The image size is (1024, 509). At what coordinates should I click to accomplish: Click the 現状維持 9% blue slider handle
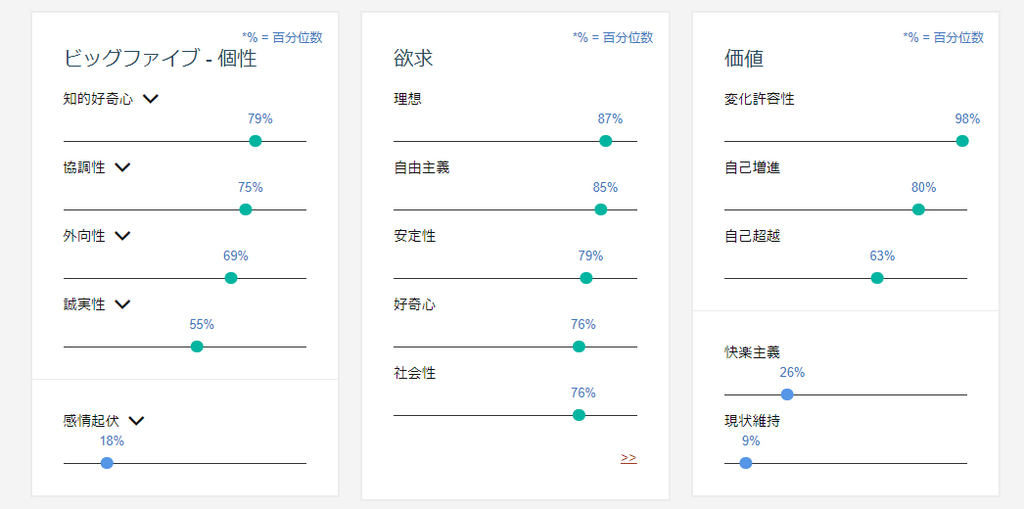coord(746,463)
